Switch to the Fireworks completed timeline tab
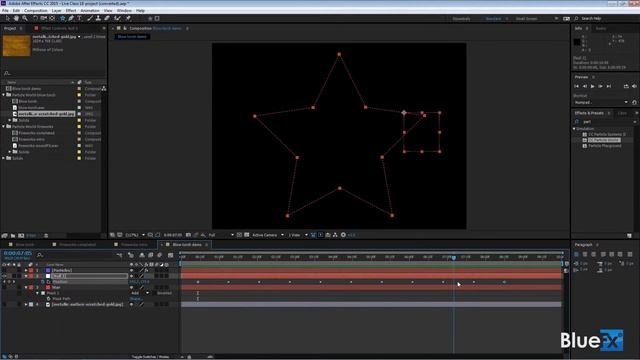Screen dimensions: 640x360 [78, 245]
